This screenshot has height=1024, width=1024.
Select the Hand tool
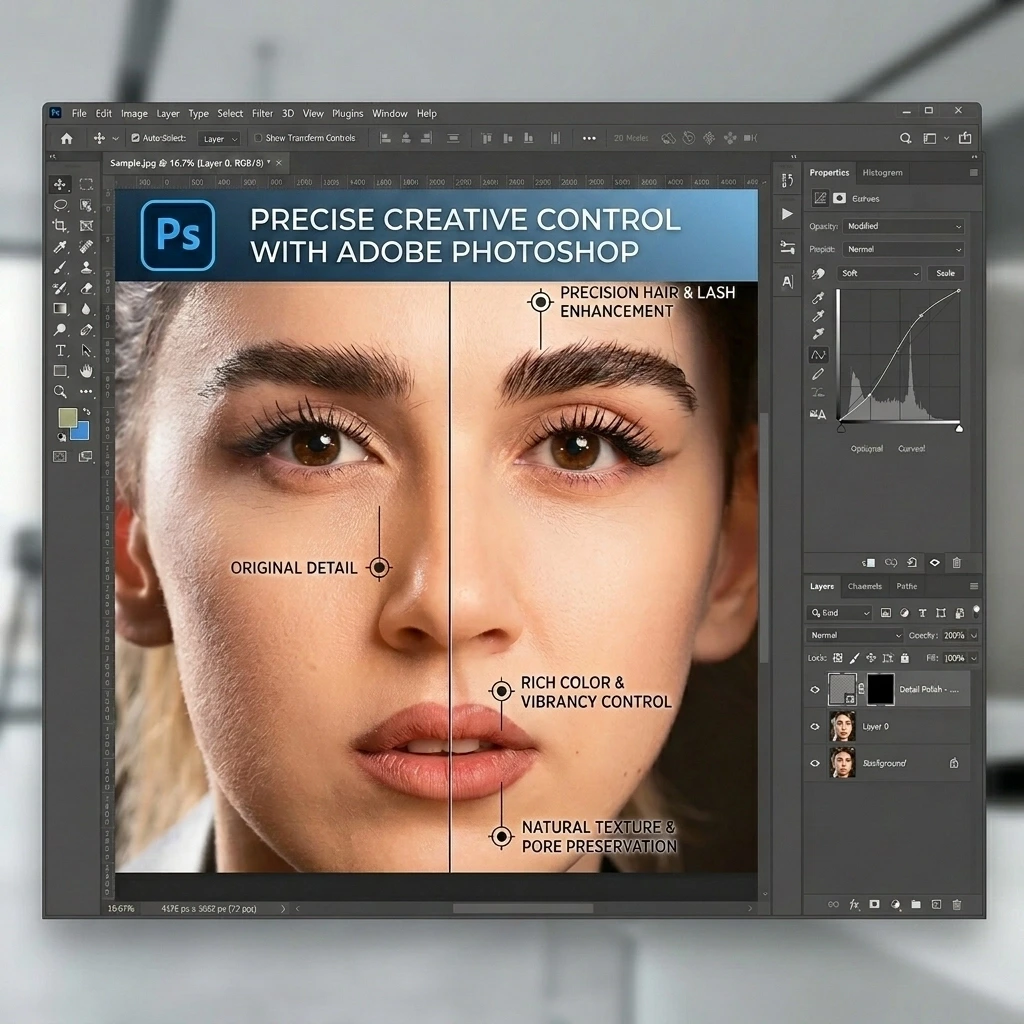click(x=86, y=371)
